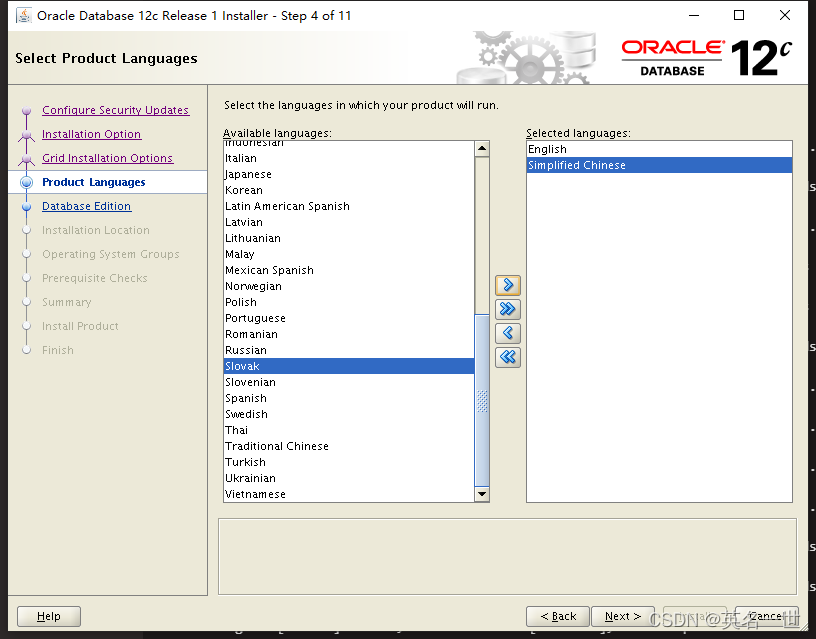Click the Available languages scrollbar thumb

[482, 400]
